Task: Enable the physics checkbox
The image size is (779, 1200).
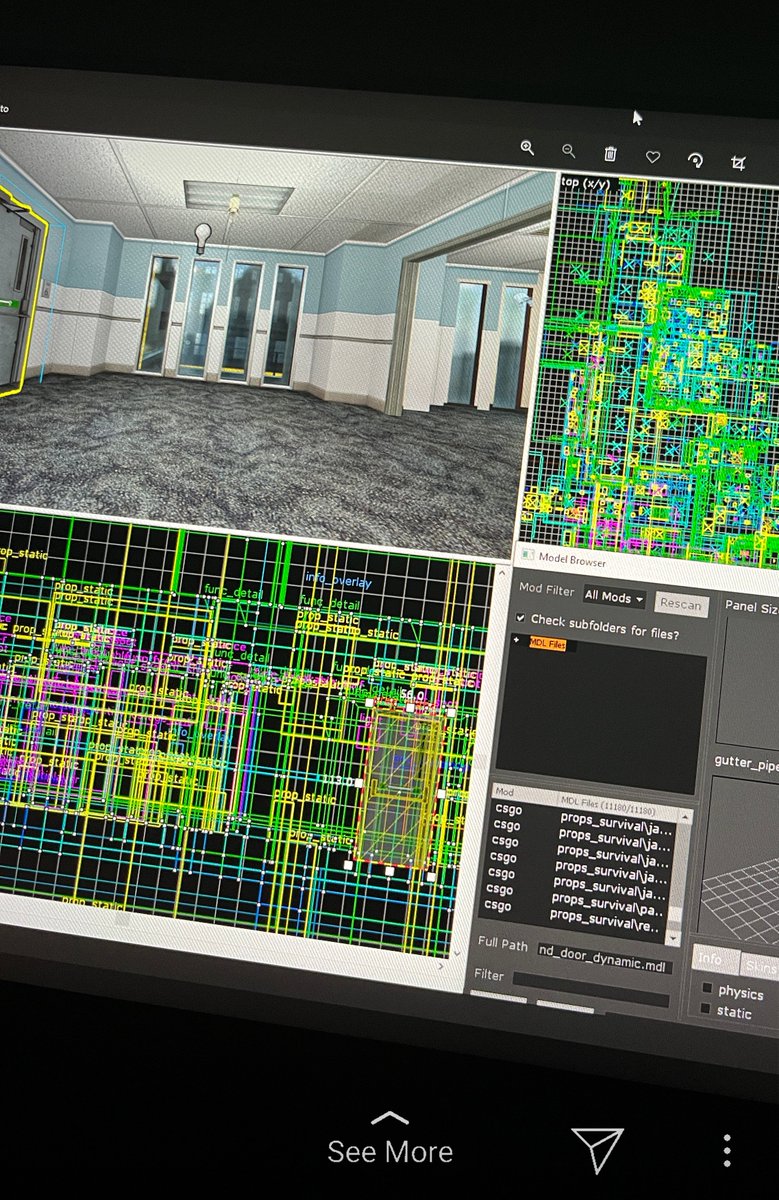Action: point(707,989)
